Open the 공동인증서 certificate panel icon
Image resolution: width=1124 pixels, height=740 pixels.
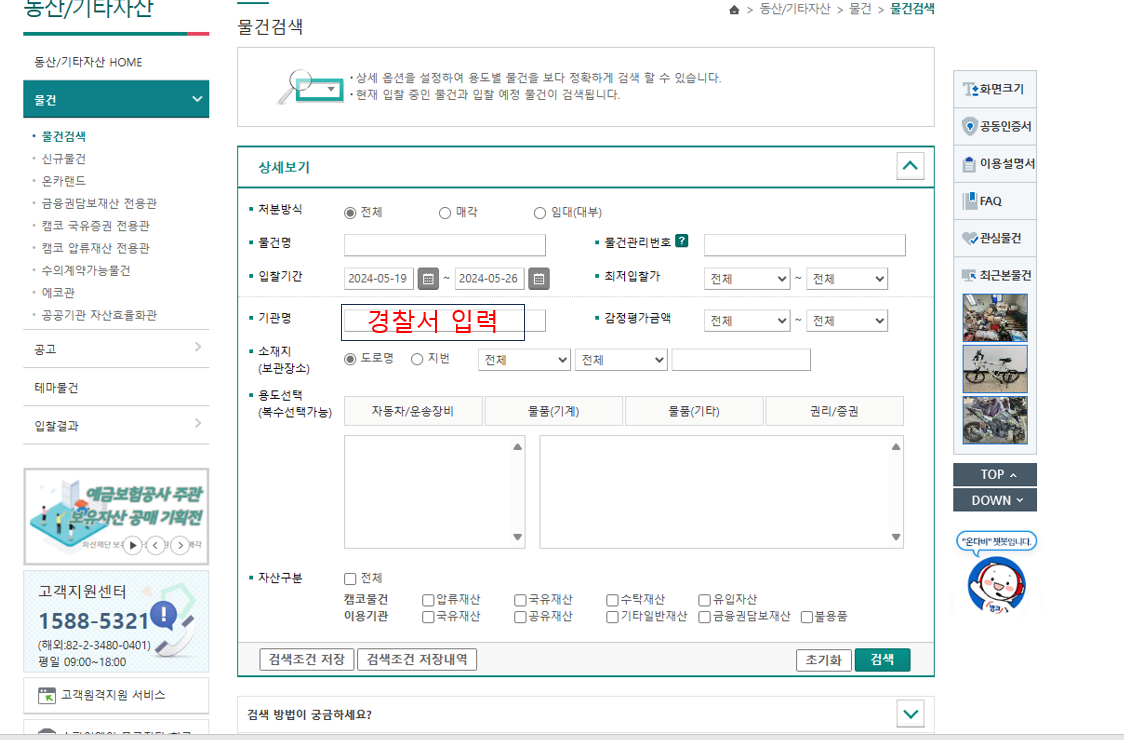(994, 126)
